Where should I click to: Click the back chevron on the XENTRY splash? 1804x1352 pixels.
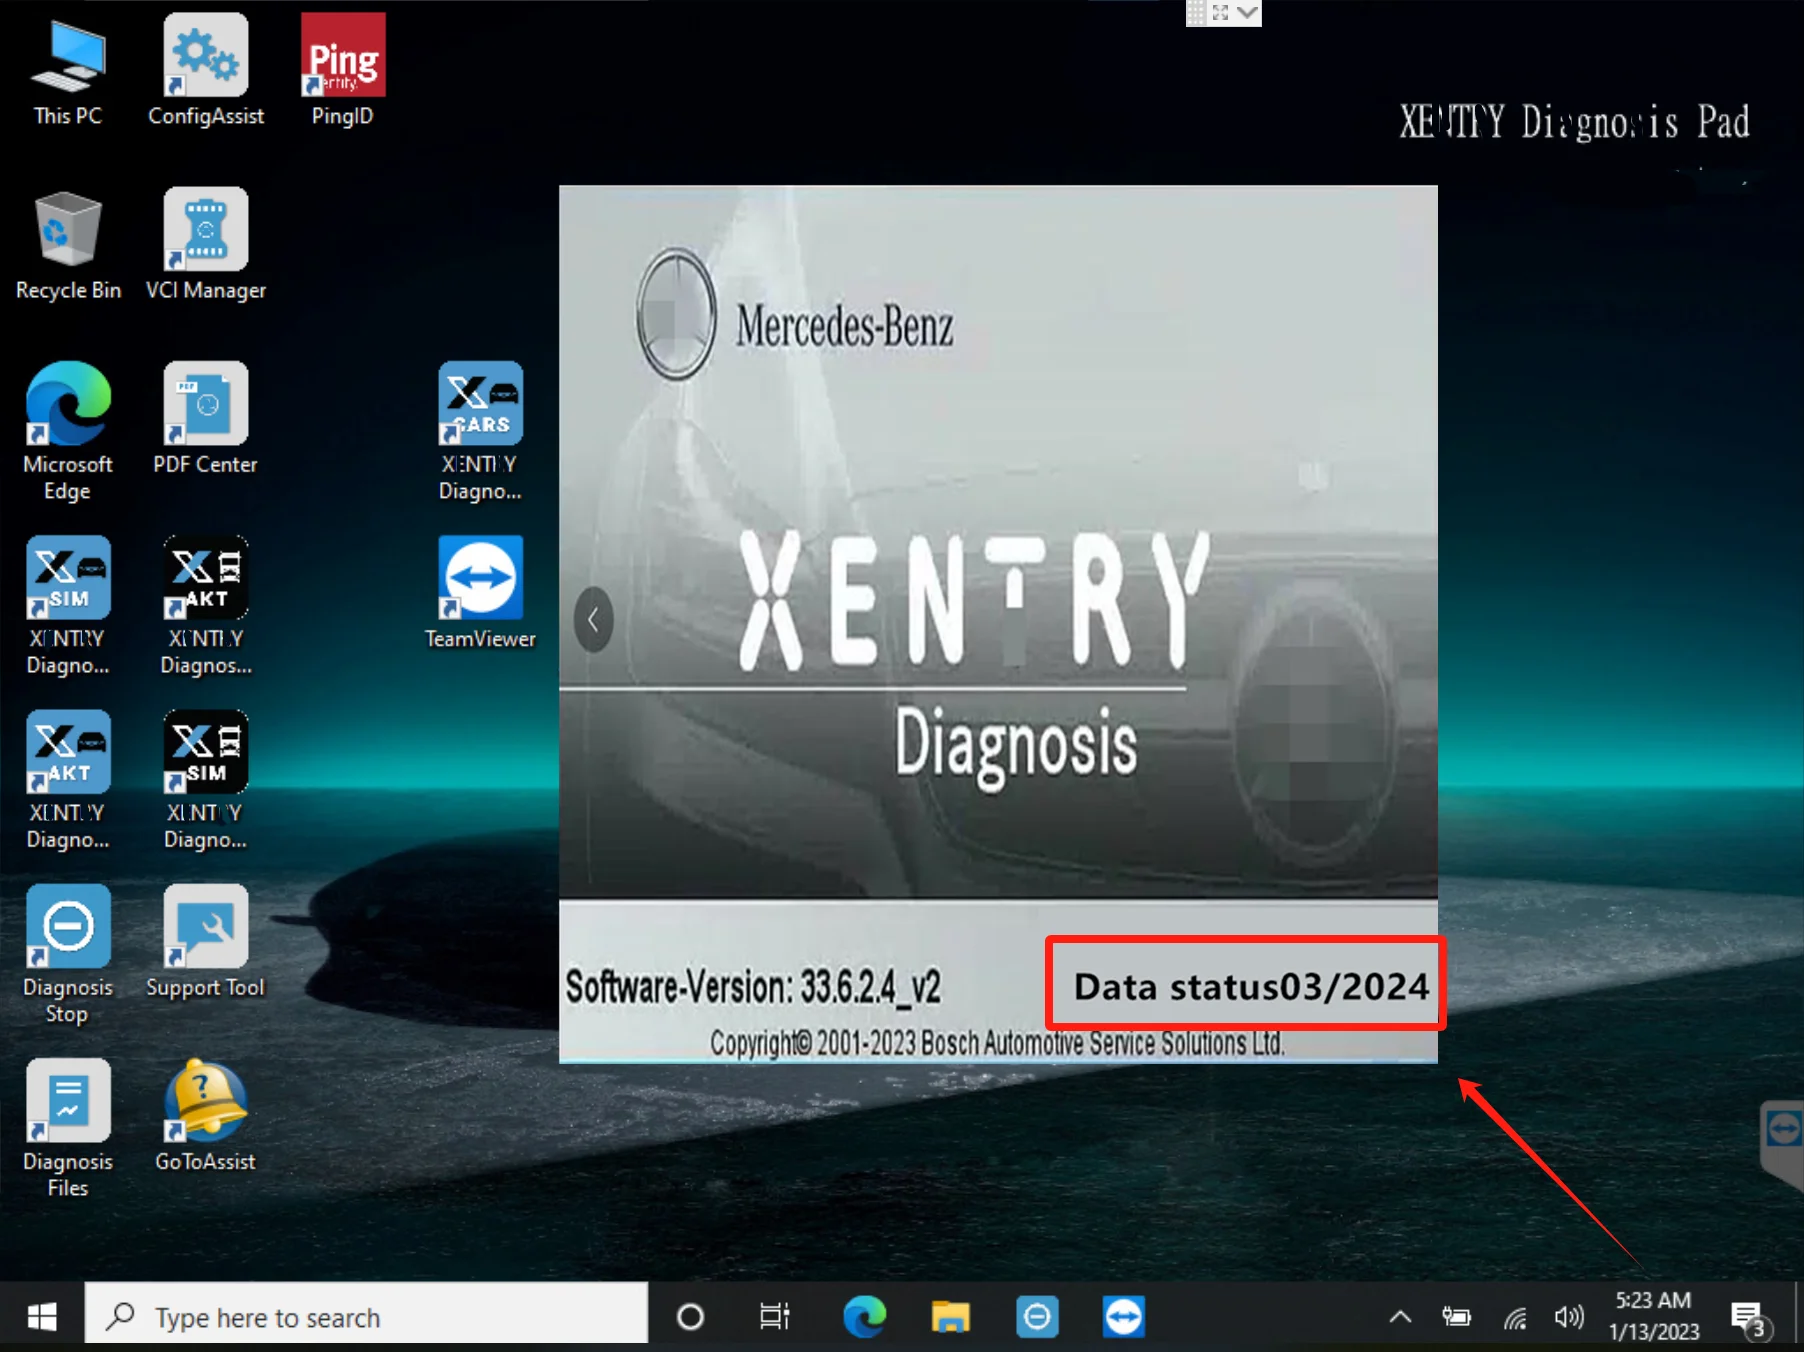(x=593, y=620)
